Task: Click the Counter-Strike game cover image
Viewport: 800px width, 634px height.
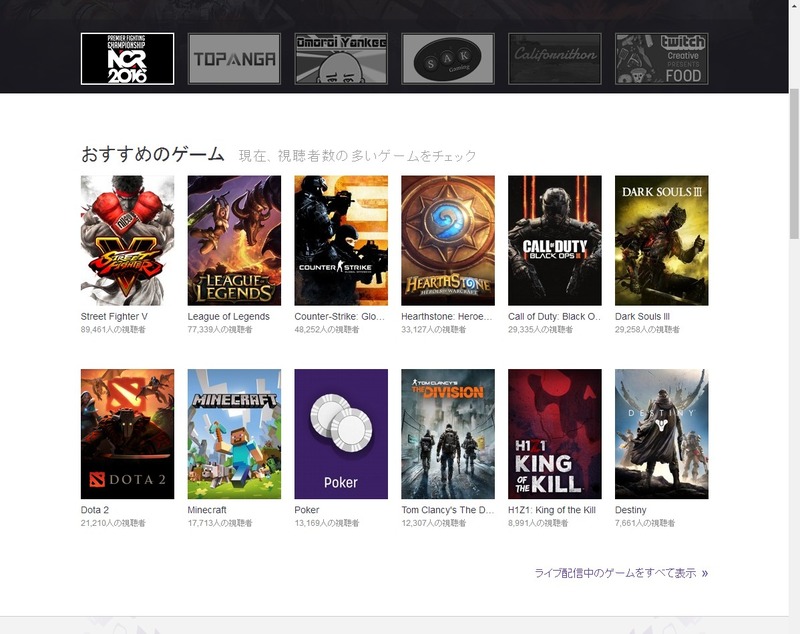Action: (x=341, y=240)
